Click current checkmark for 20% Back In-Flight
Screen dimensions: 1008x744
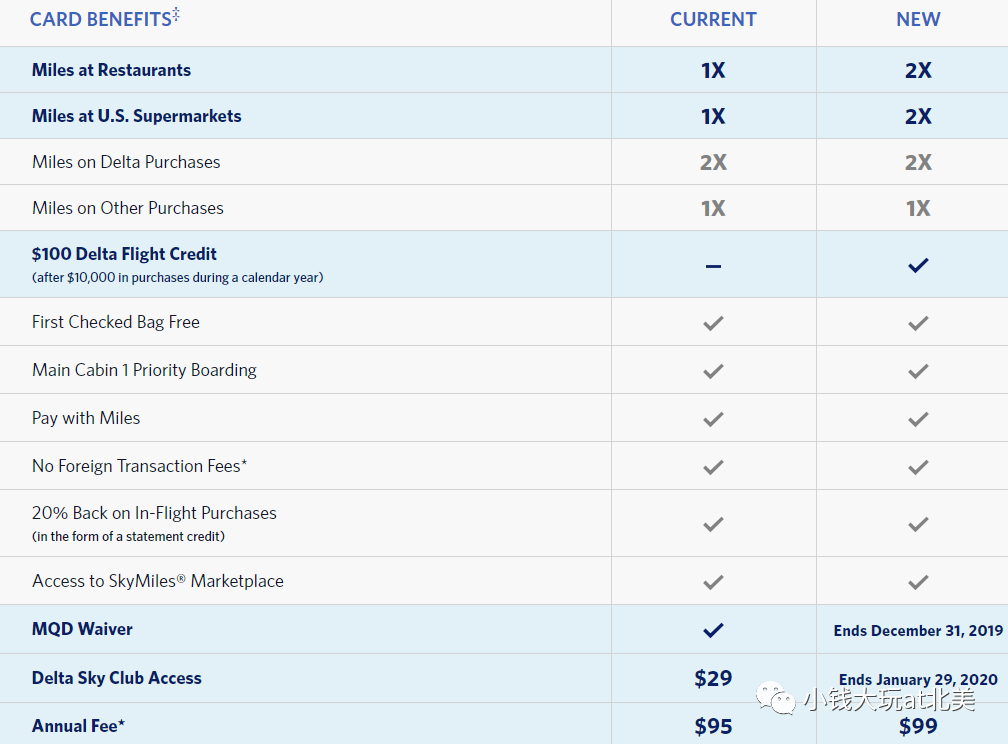pos(713,524)
